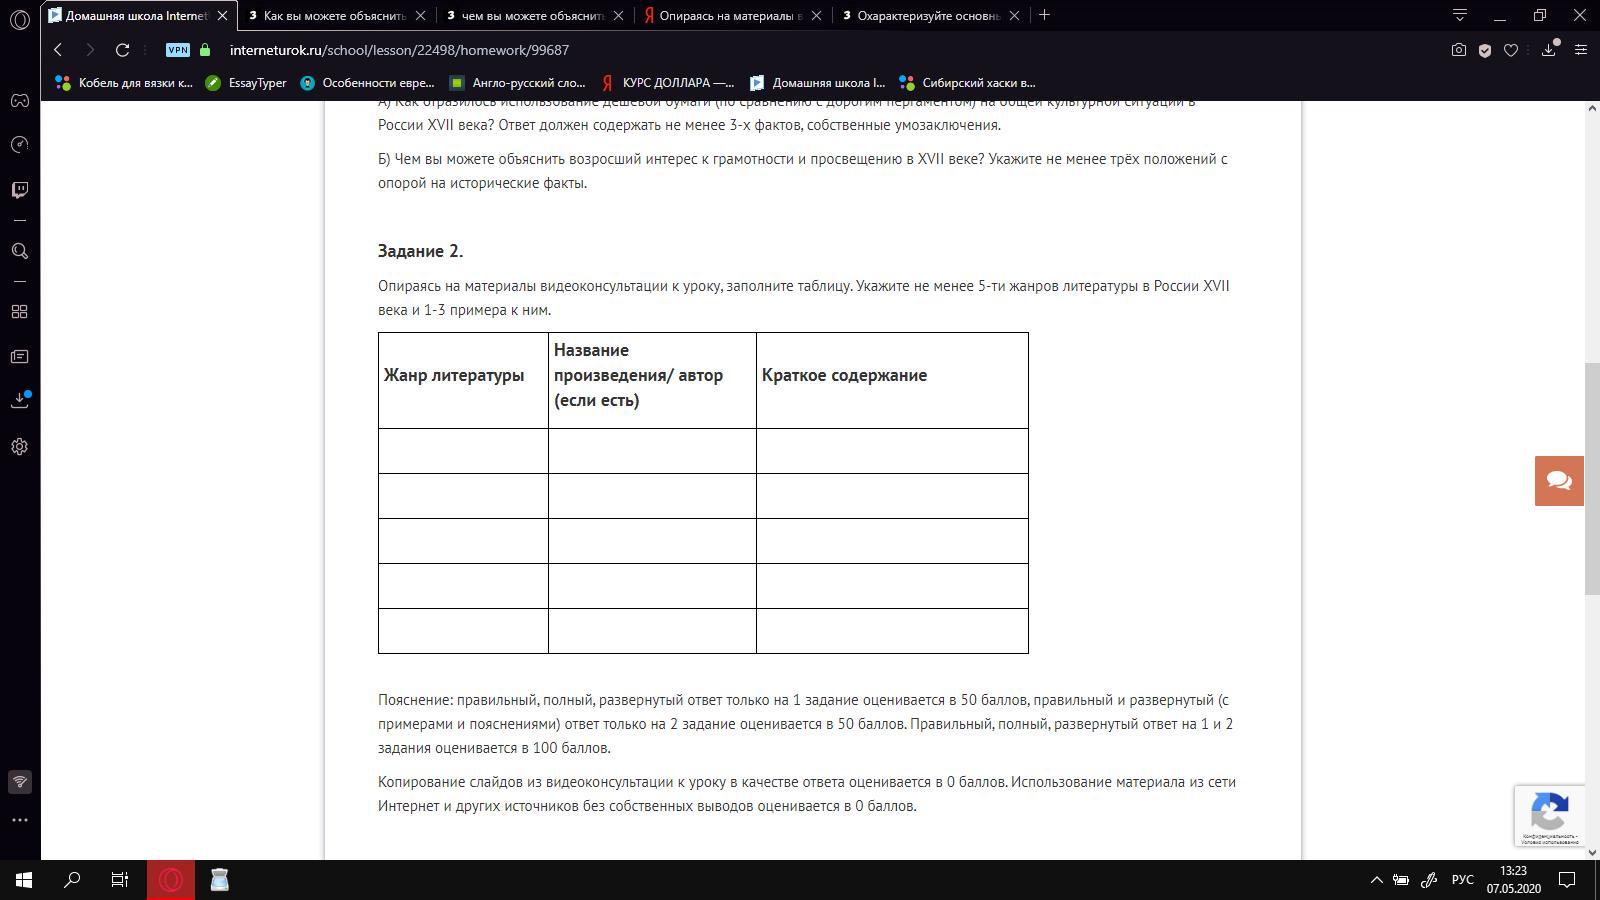The image size is (1600, 900).
Task: Open the Windows notification center
Action: tap(1568, 880)
